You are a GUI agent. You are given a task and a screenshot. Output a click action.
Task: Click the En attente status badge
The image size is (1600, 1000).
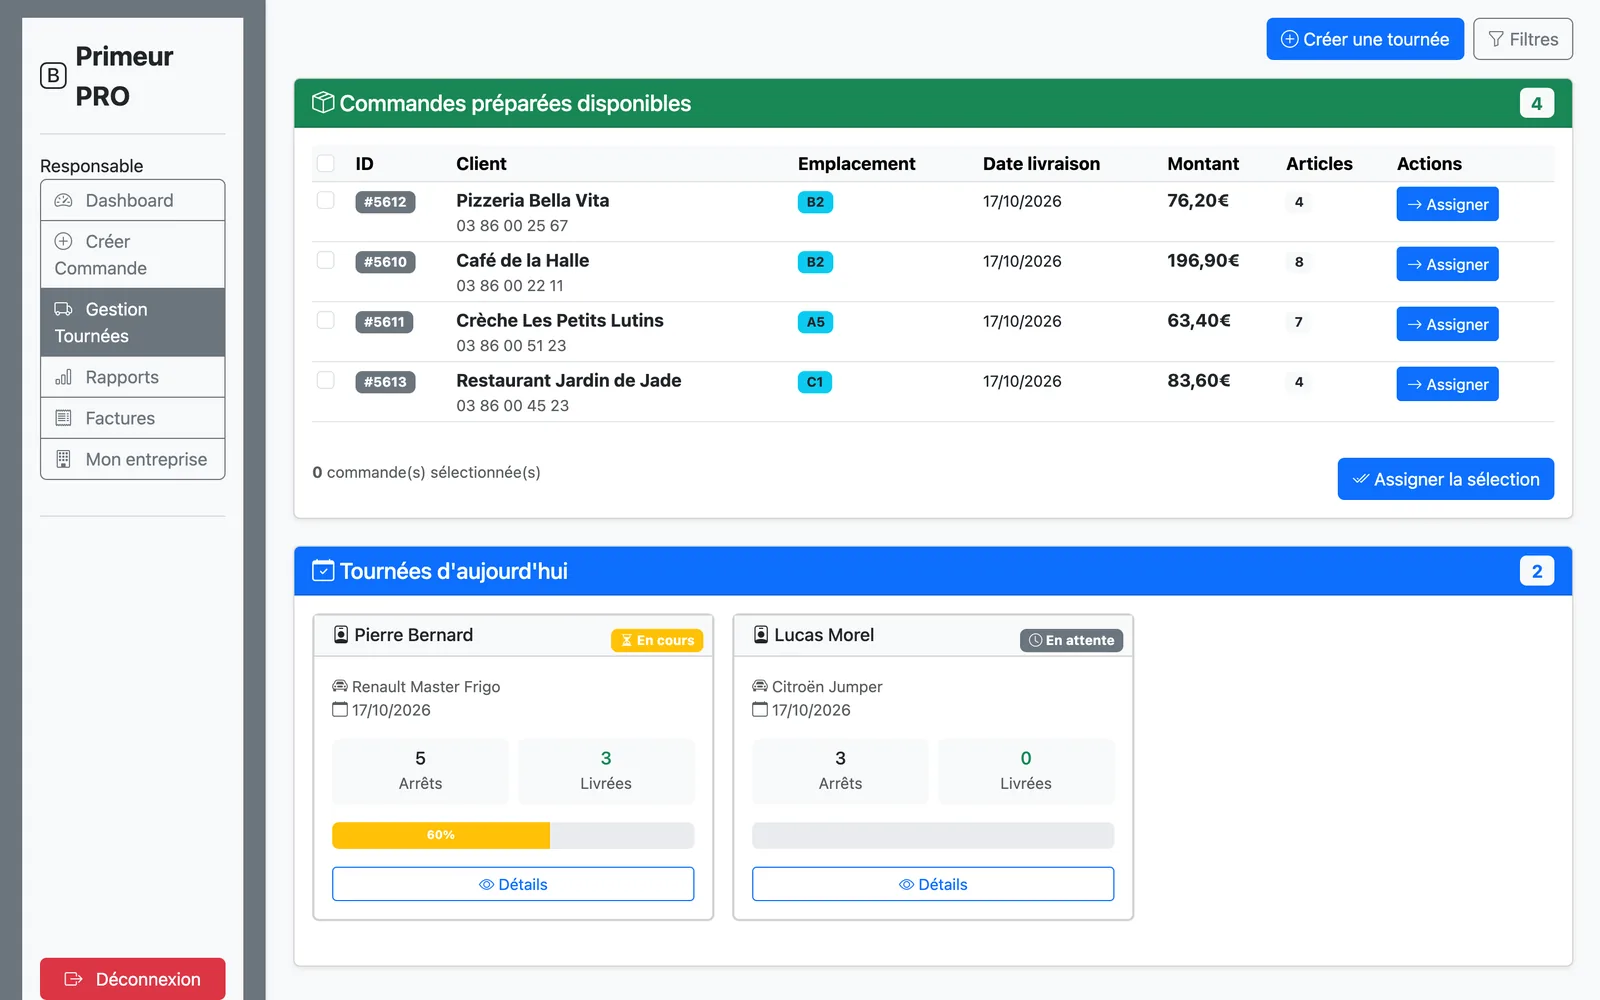click(x=1071, y=640)
